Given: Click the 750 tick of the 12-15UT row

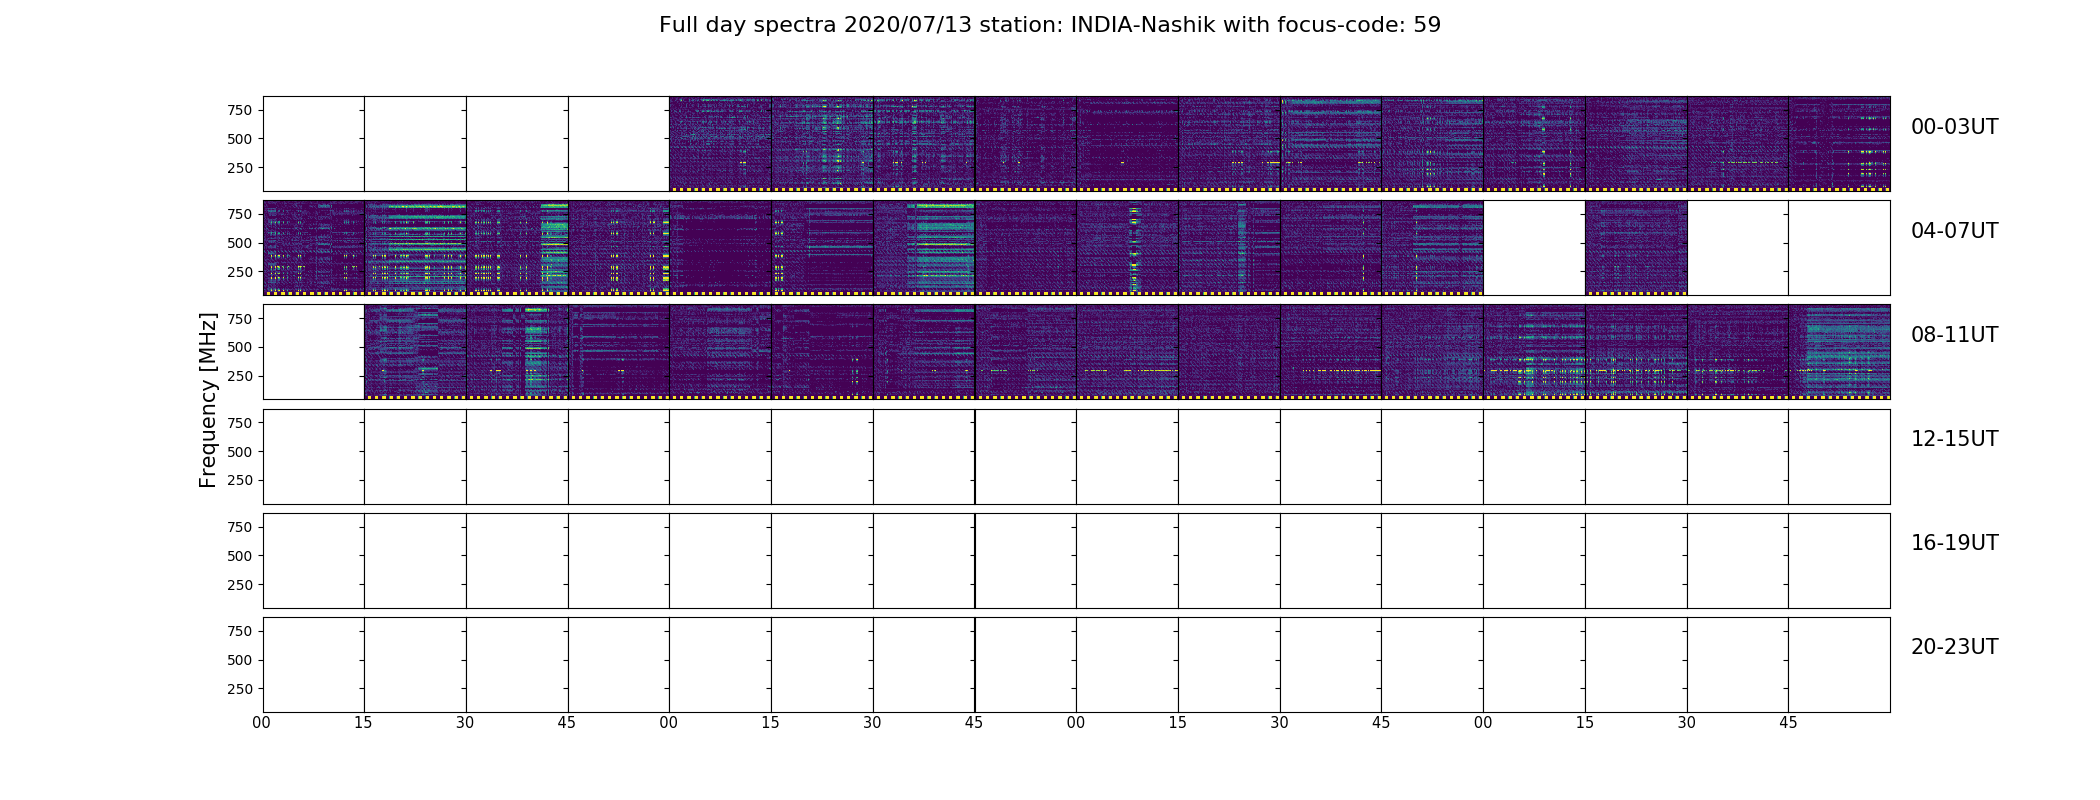Looking at the screenshot, I should (240, 423).
